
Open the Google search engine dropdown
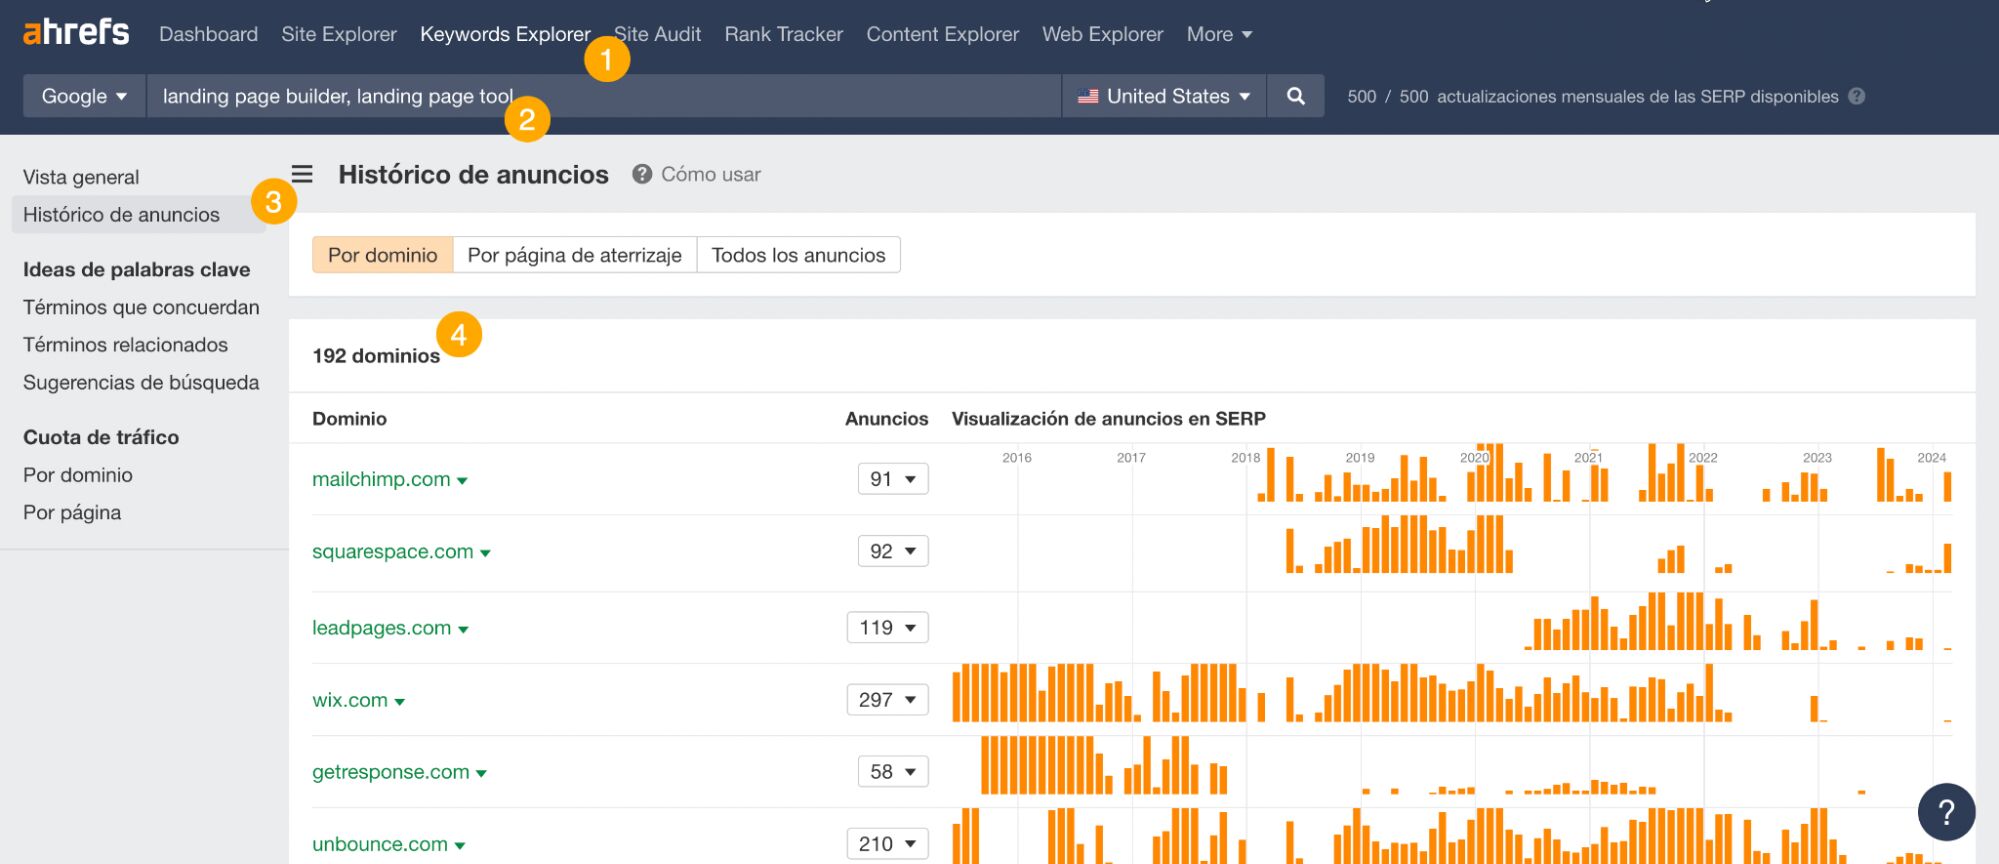click(x=84, y=96)
